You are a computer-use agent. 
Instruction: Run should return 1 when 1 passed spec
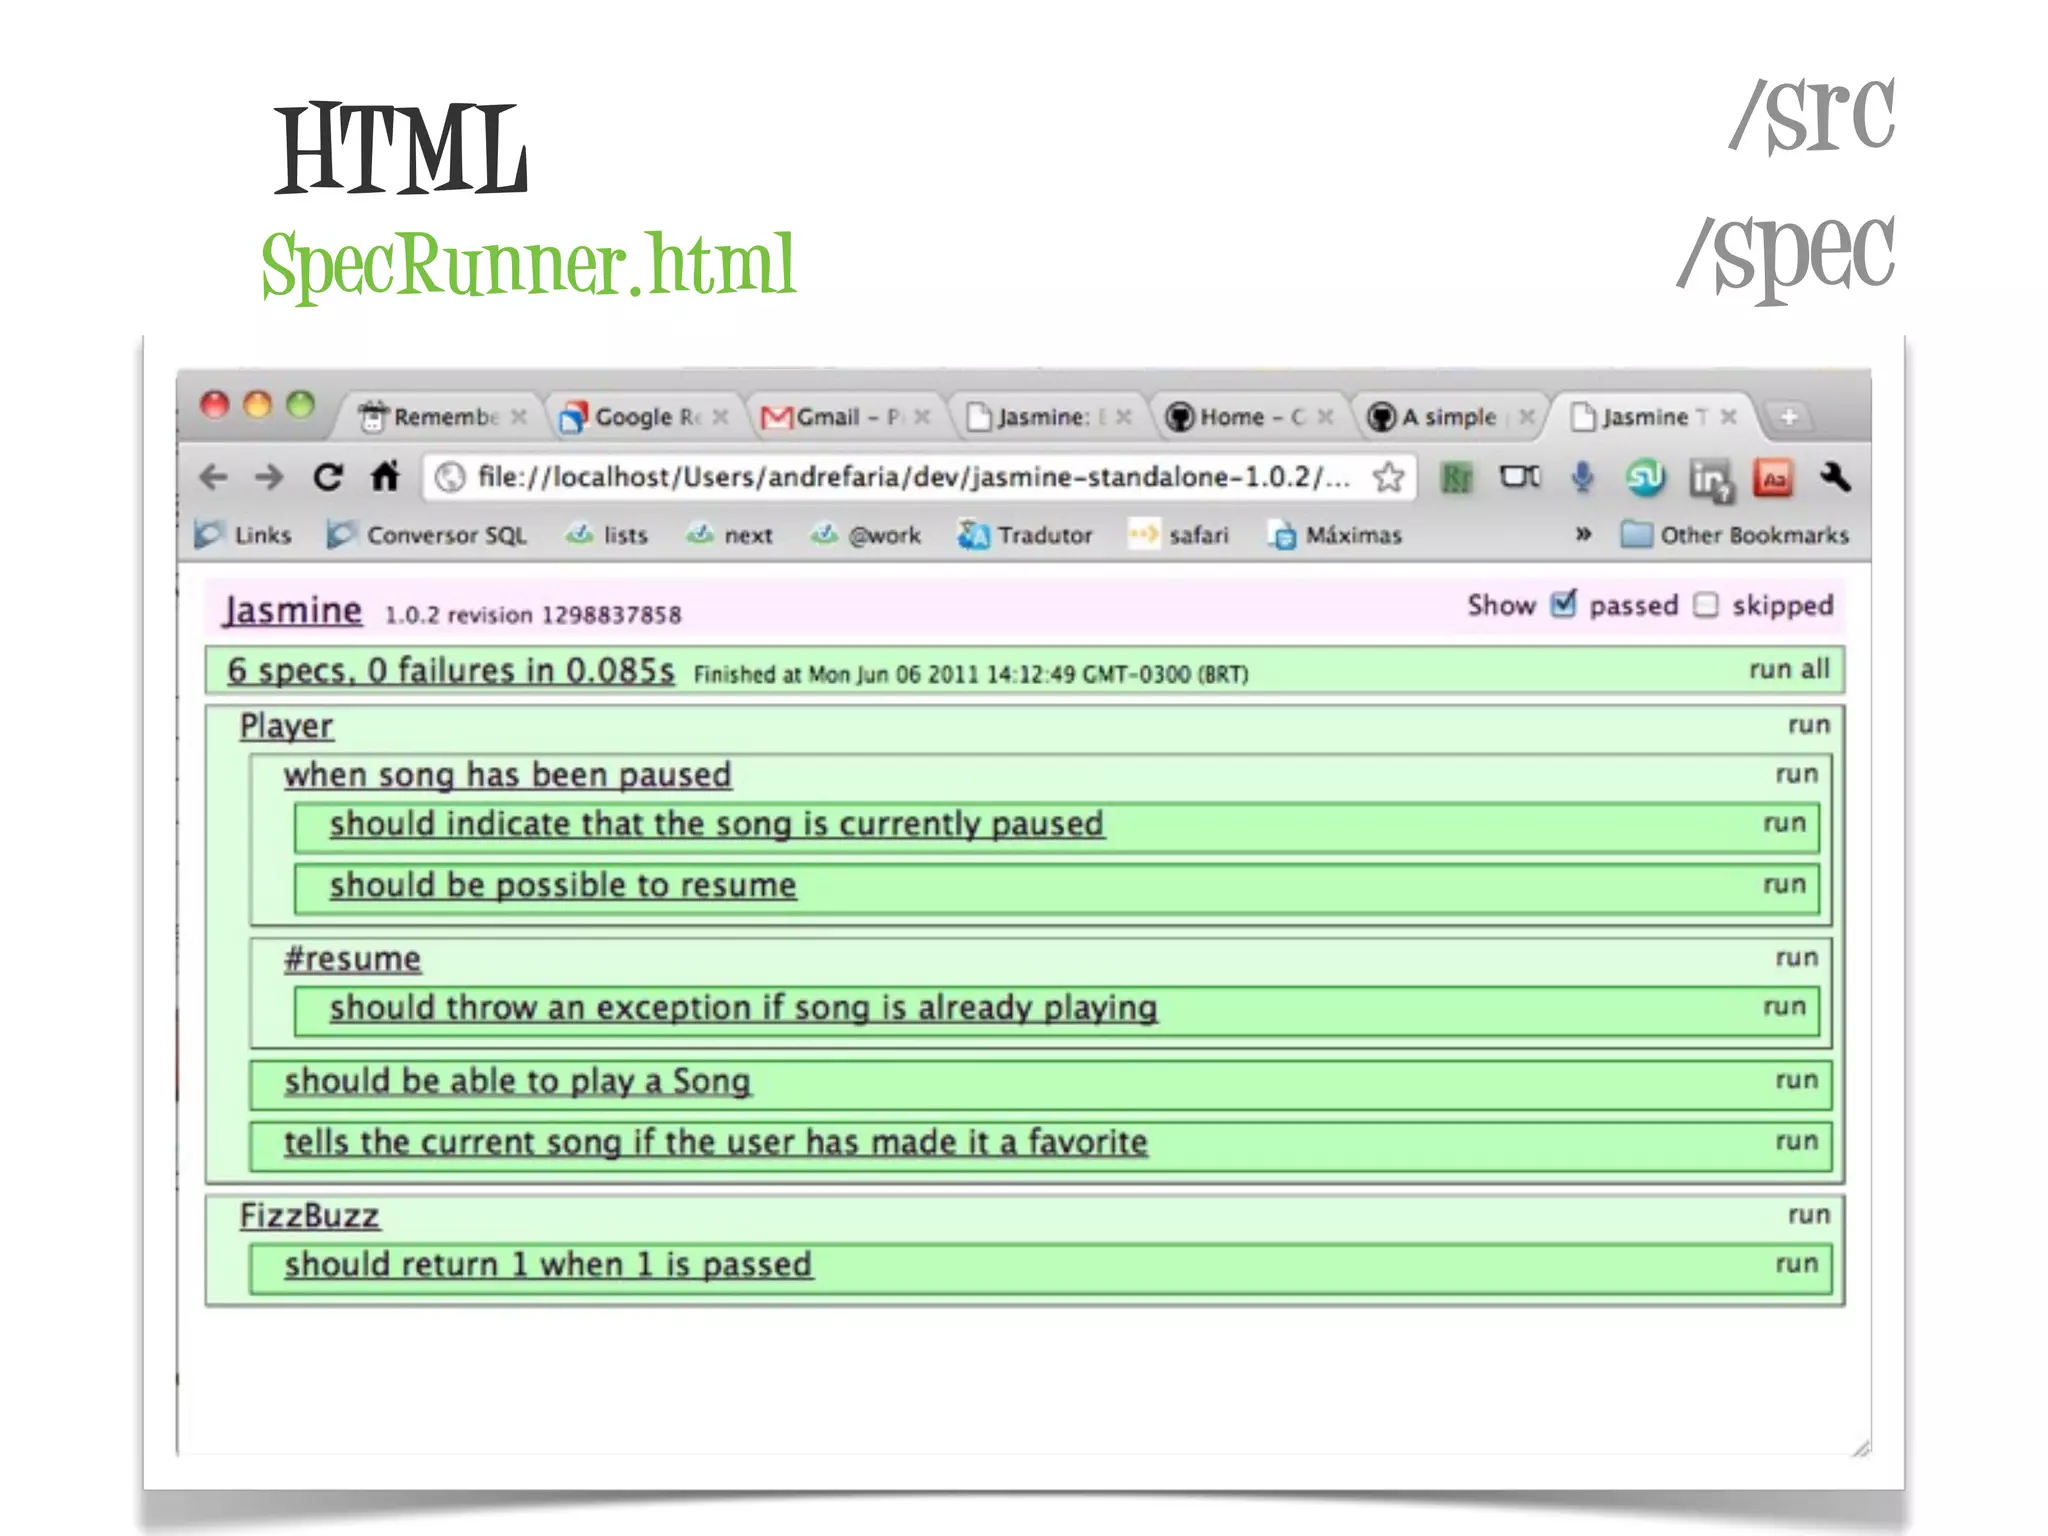point(1797,1264)
